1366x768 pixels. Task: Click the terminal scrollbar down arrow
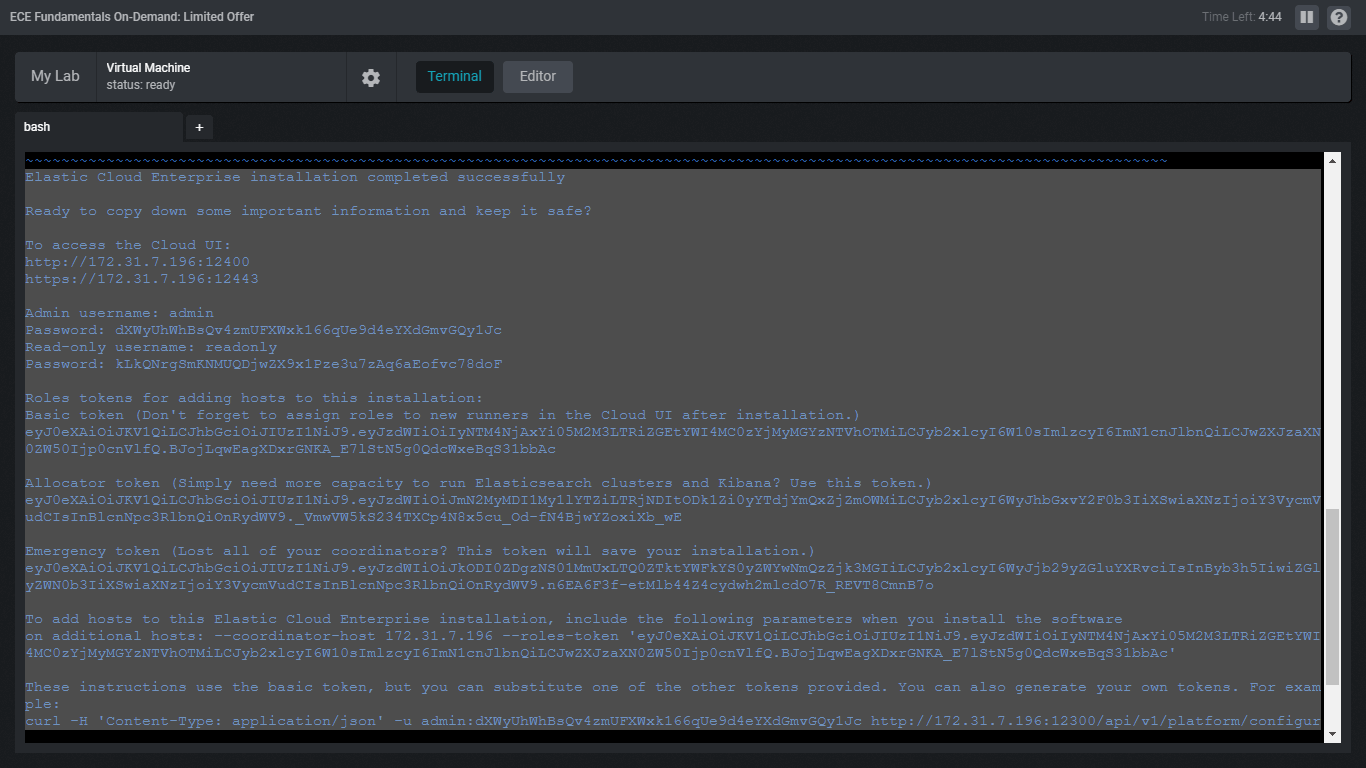tap(1331, 734)
